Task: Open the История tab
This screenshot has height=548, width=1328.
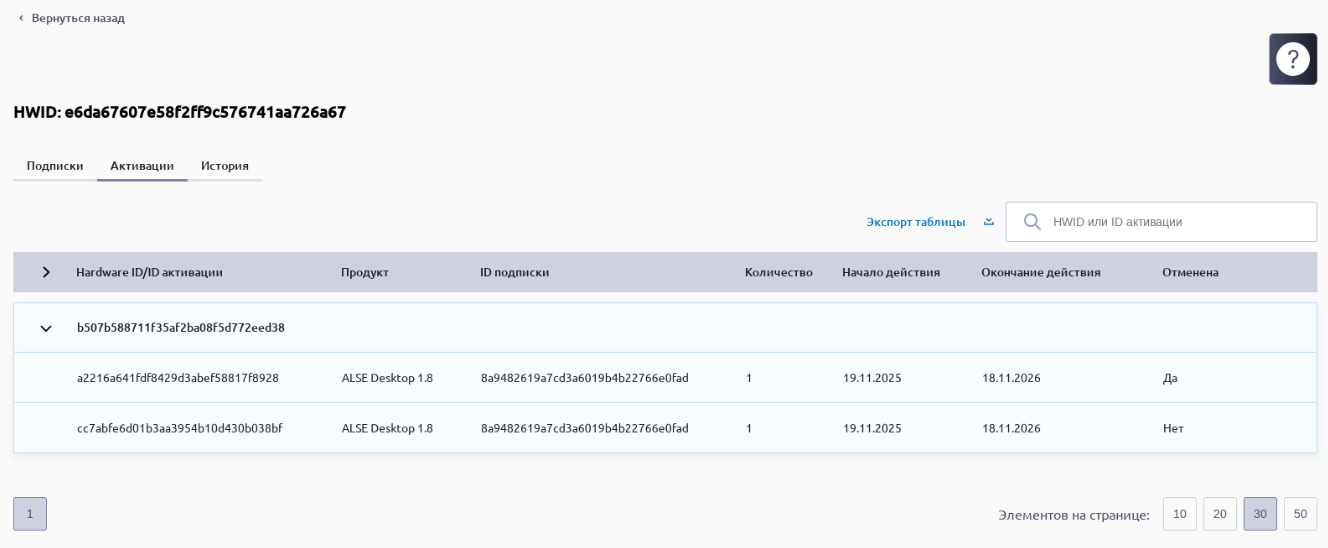Action: [x=224, y=166]
